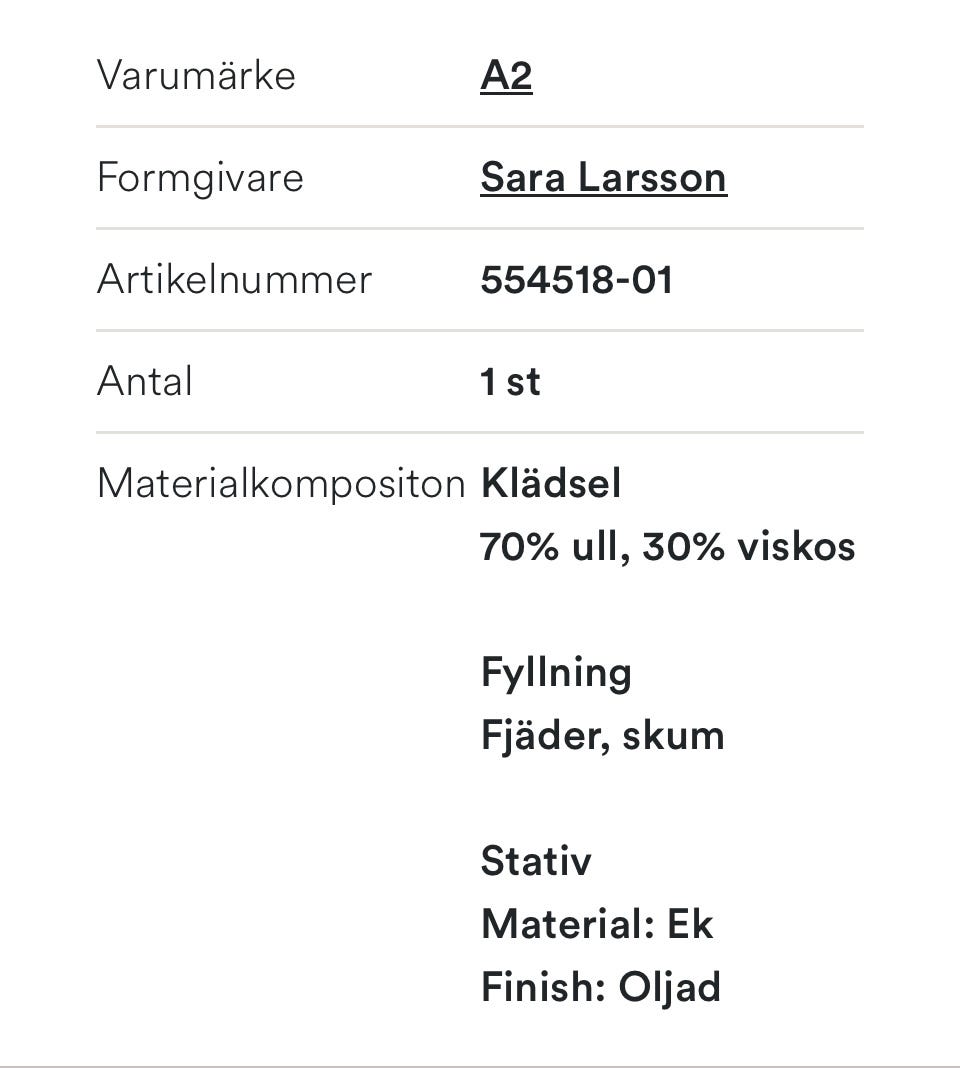Click the Finish: Oljad line

600,988
